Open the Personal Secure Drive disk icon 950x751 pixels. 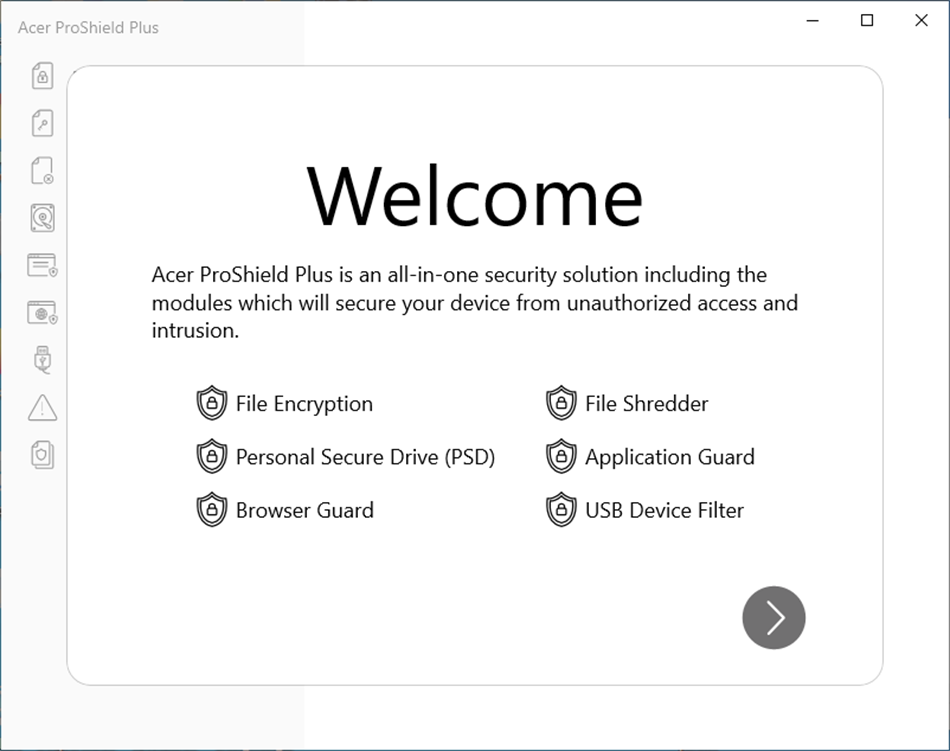tap(41, 218)
